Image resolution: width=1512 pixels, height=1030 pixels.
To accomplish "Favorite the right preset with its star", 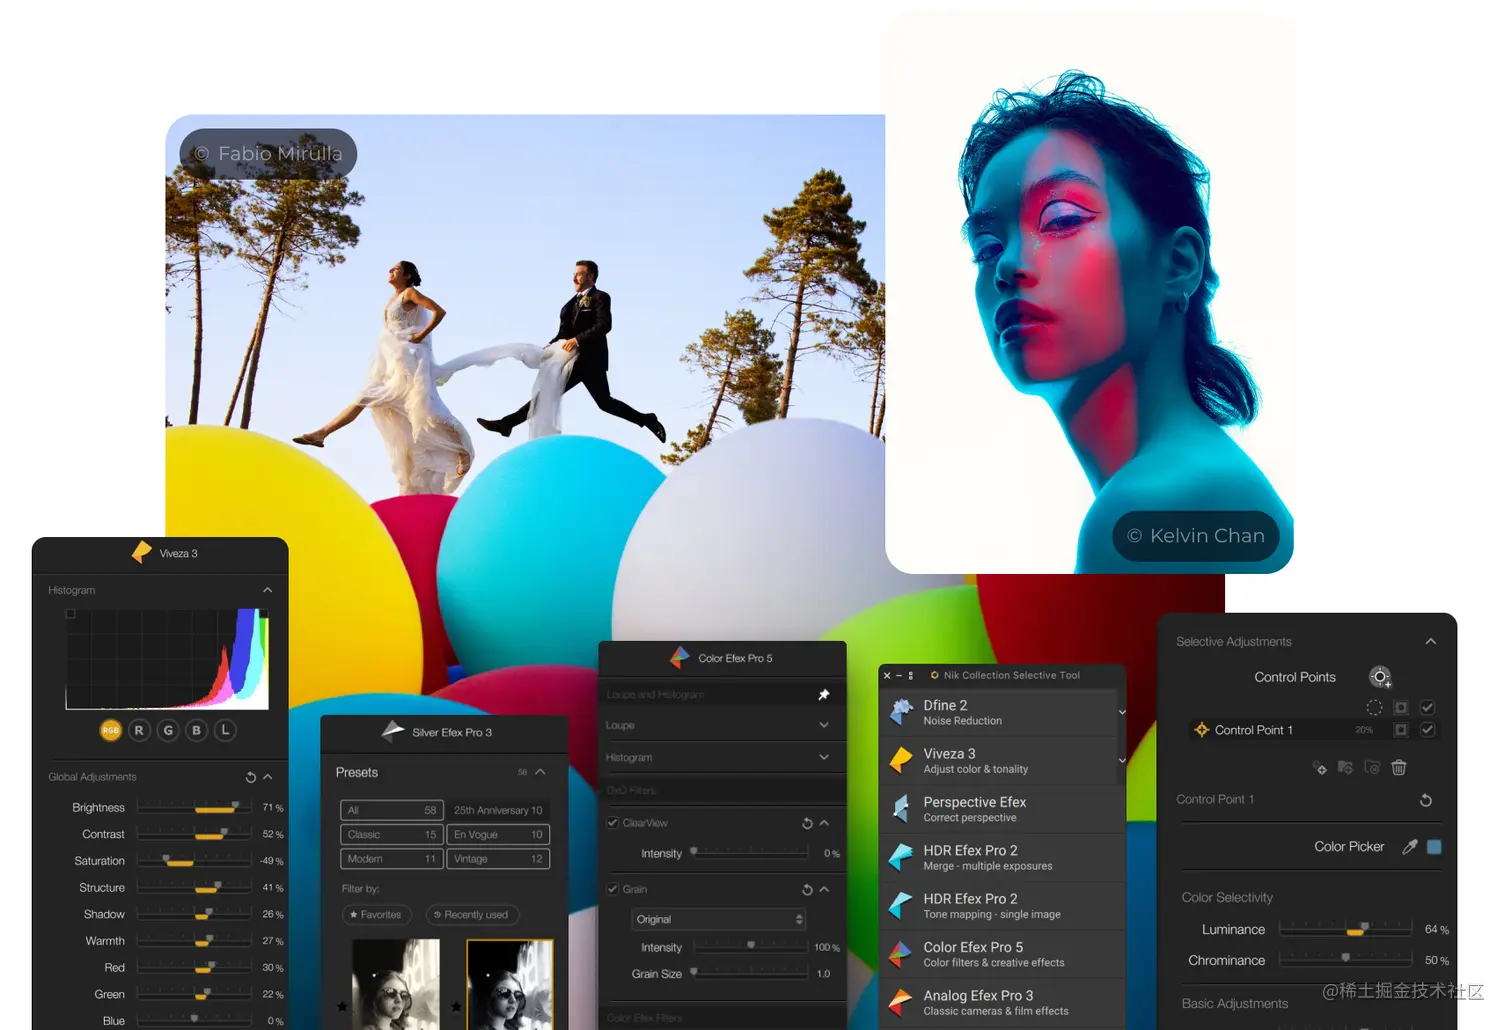I will click(457, 1006).
